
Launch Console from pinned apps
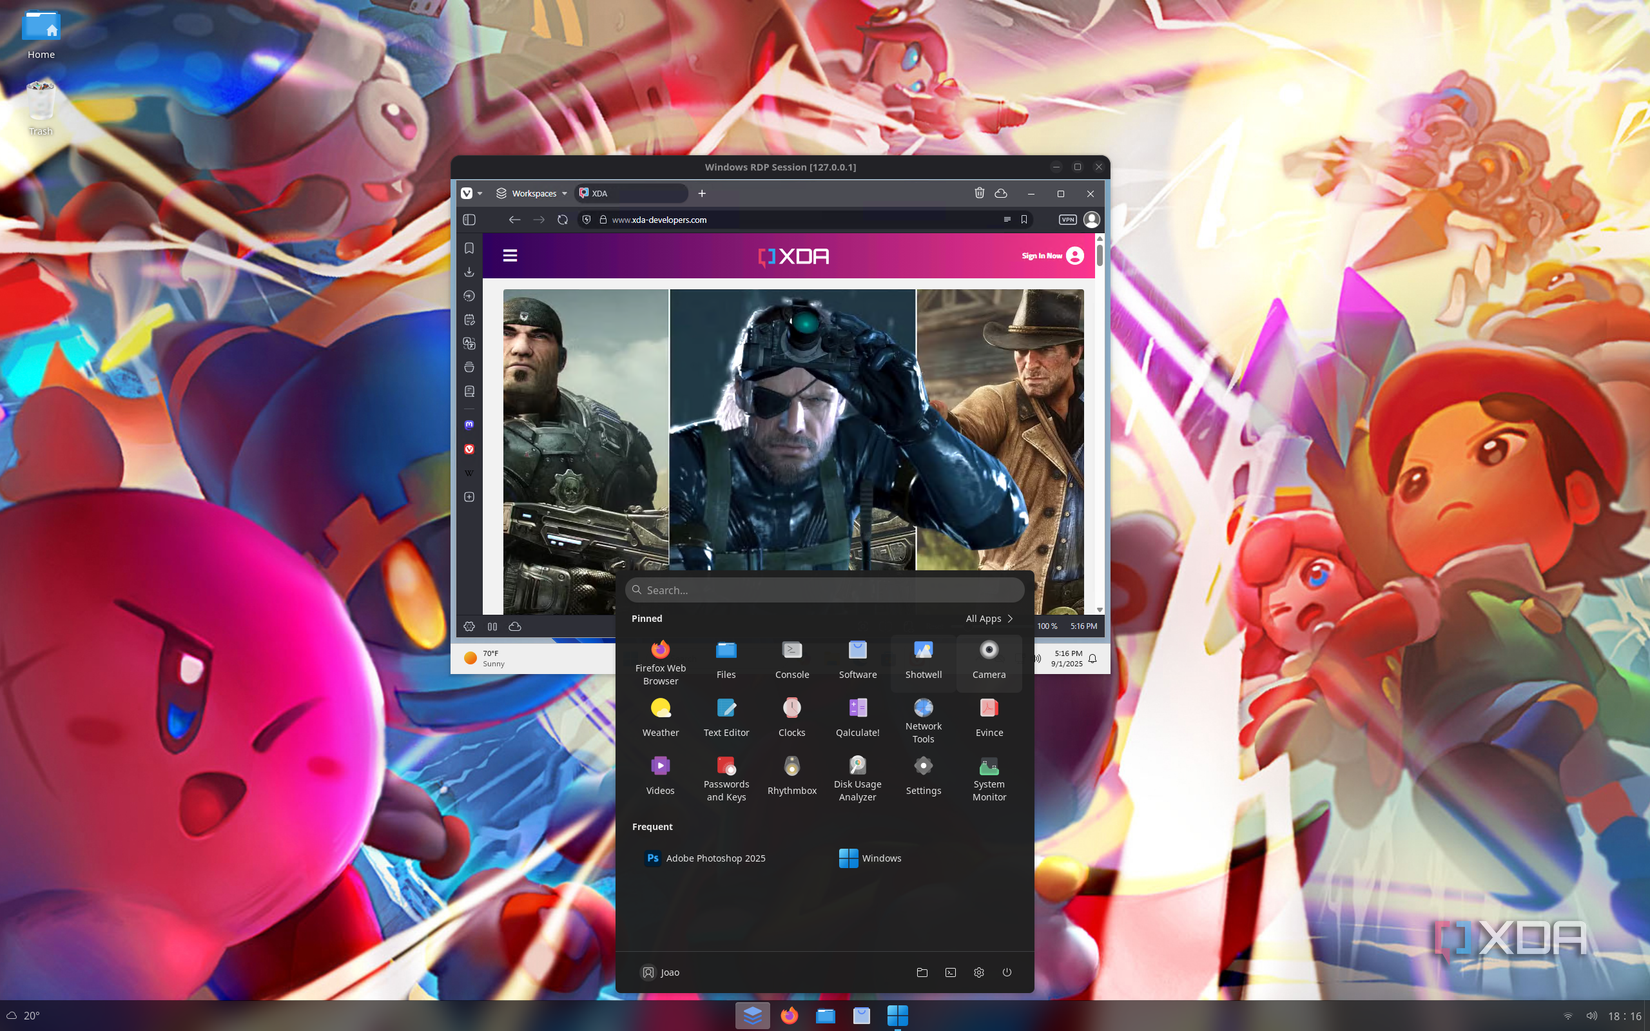point(792,662)
